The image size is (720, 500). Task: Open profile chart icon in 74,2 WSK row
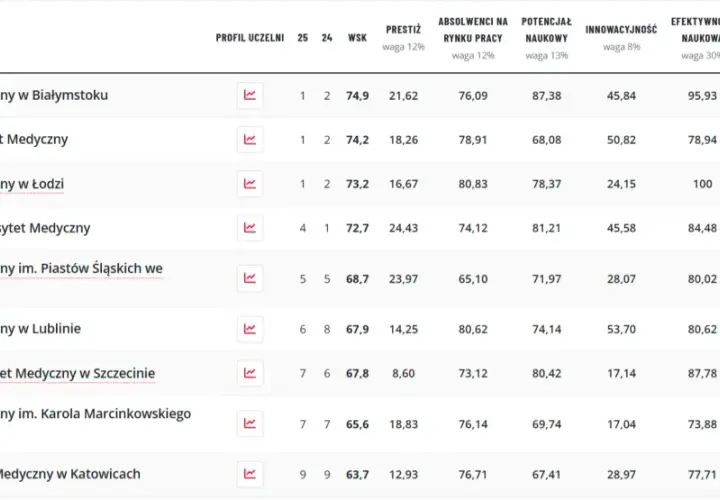pyautogui.click(x=250, y=140)
